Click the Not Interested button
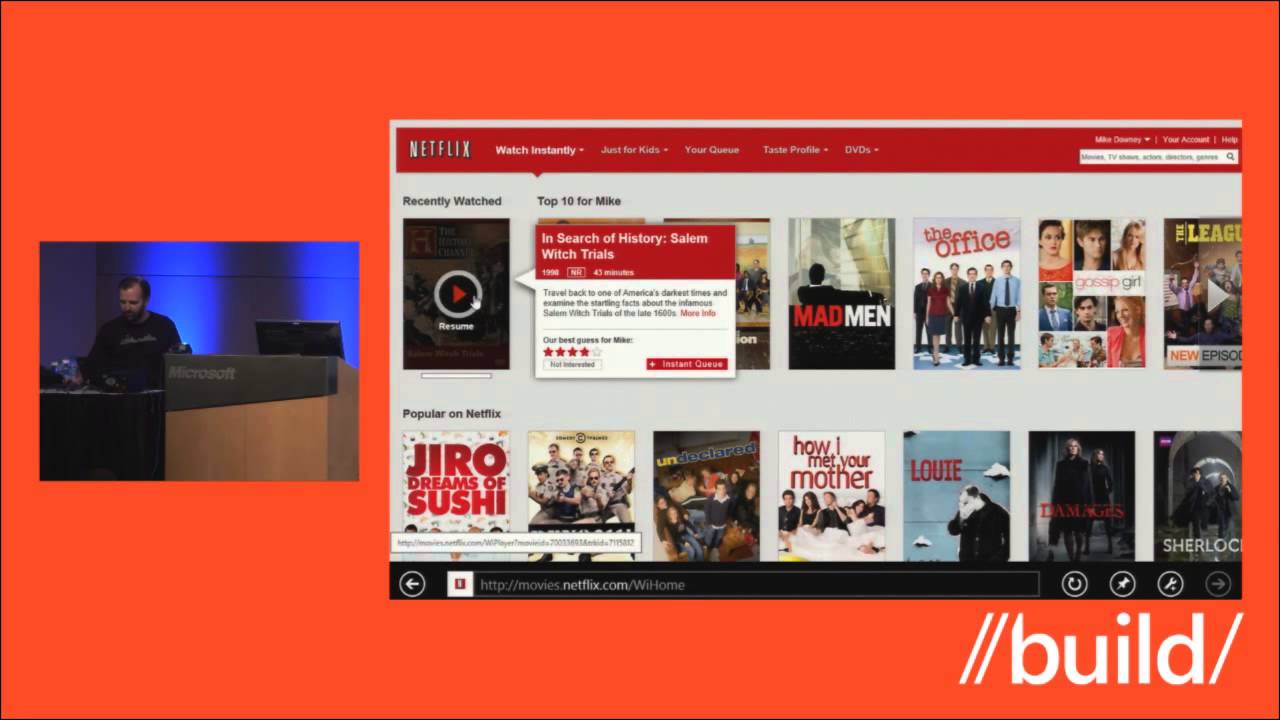The image size is (1280, 720). [x=572, y=364]
